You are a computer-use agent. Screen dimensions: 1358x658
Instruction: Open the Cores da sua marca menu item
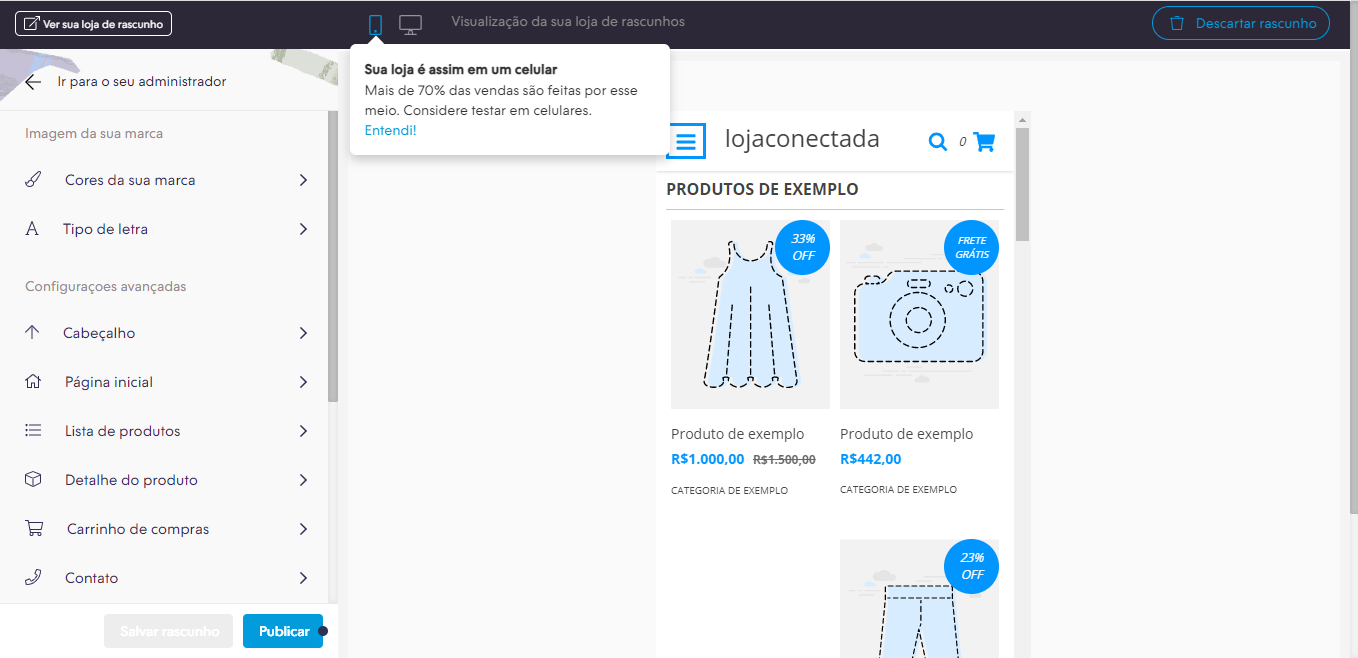coord(164,180)
